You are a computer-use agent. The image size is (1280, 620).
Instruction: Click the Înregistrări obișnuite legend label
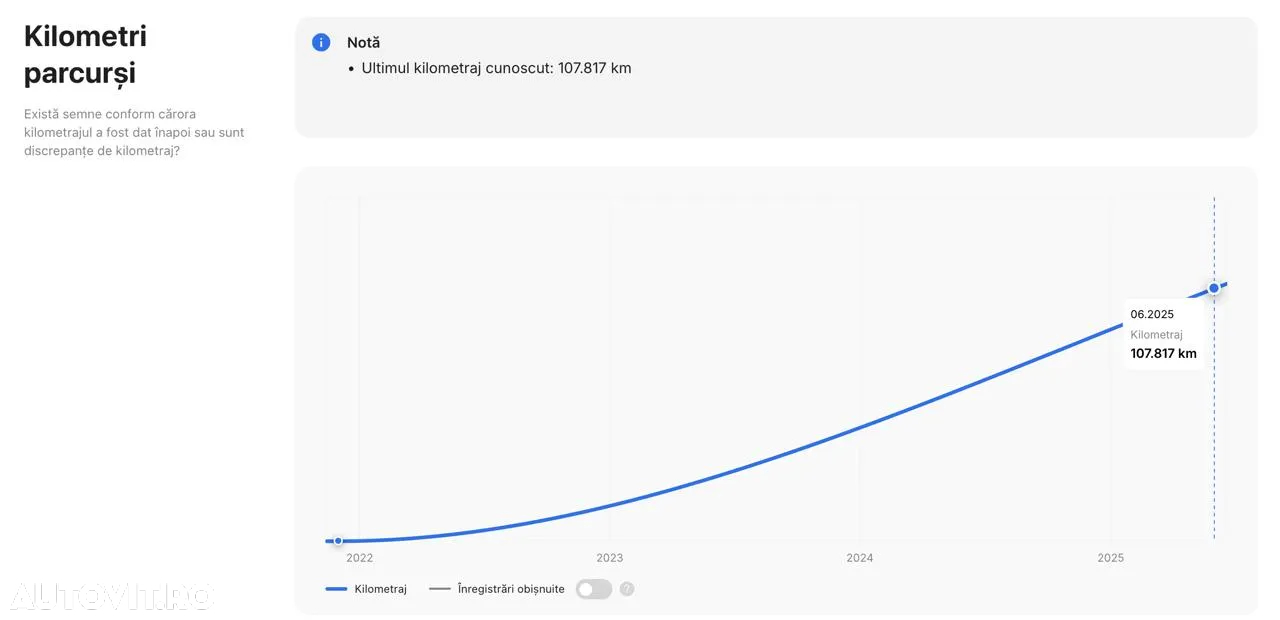(510, 589)
